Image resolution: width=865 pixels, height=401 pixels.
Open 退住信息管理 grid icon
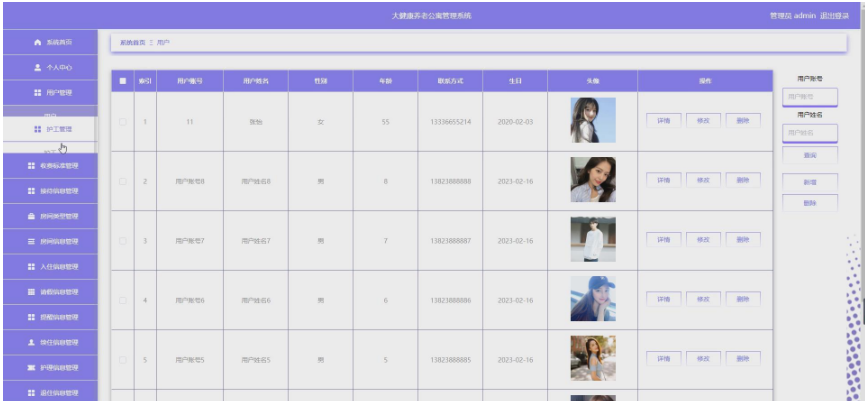[x=31, y=393]
